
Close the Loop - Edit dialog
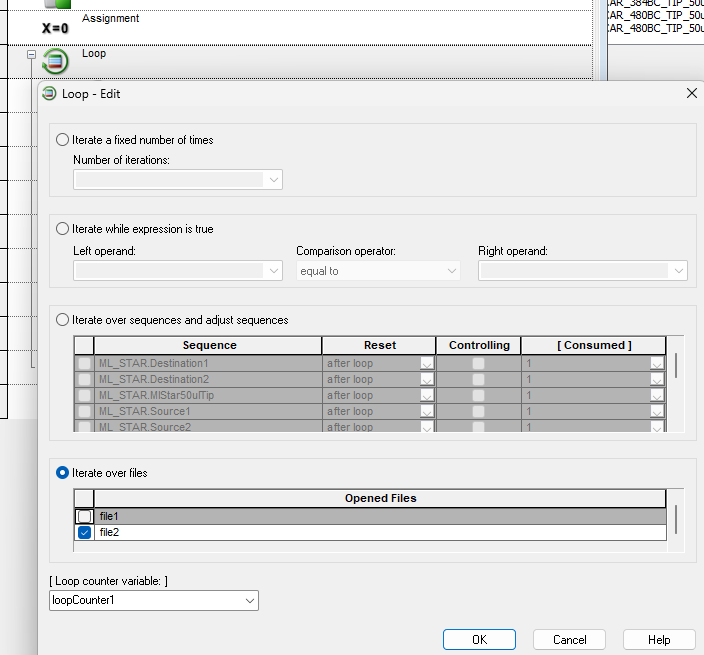(x=691, y=93)
